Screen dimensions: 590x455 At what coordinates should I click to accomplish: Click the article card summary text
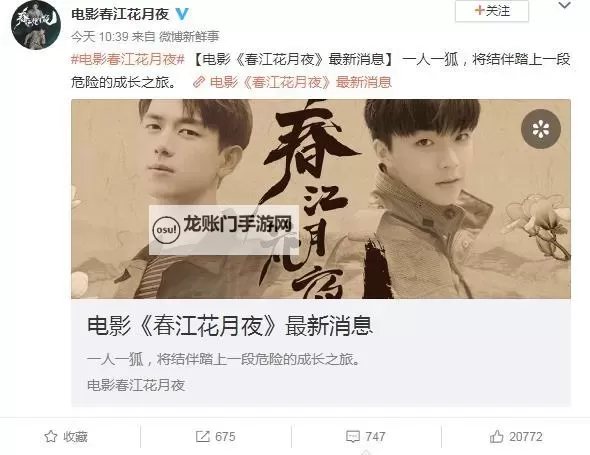tap(224, 359)
